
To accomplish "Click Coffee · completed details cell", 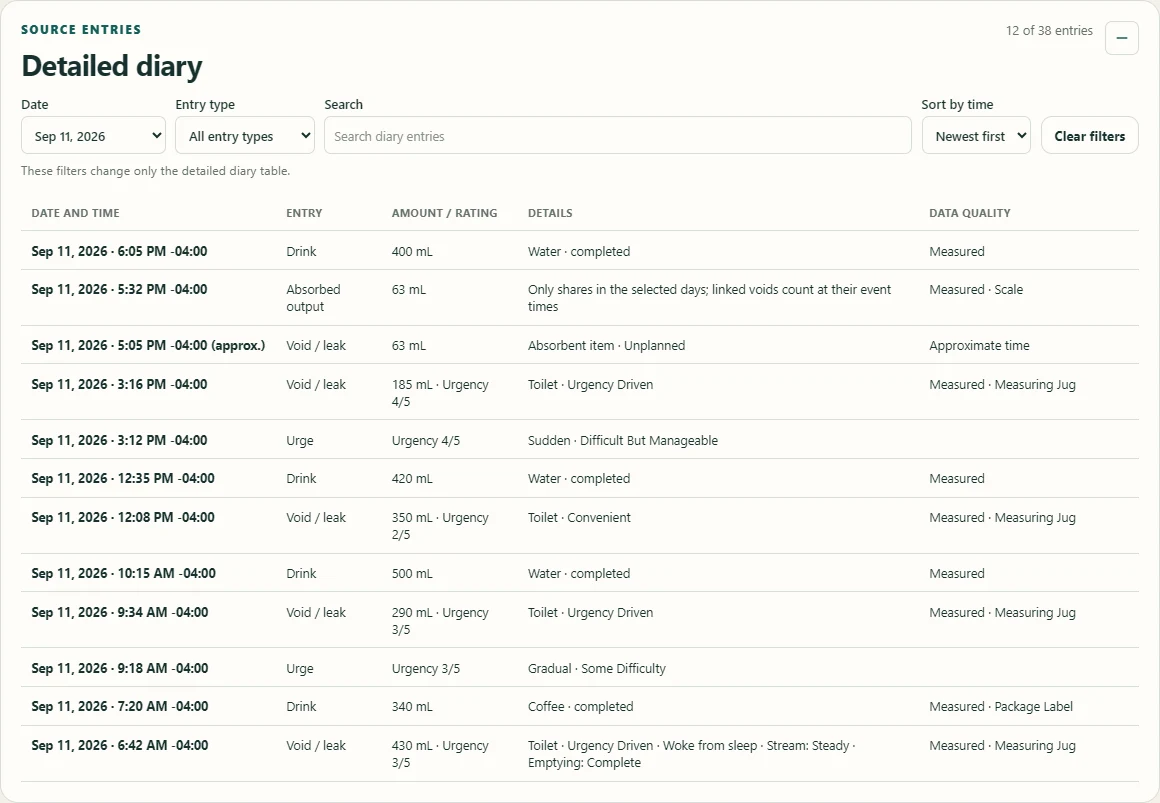I will 581,707.
